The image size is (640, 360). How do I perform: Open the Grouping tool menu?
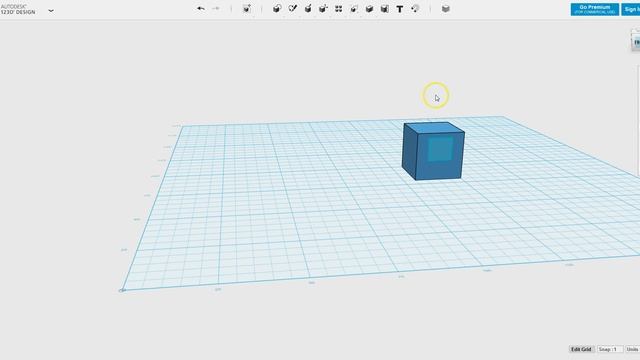(x=354, y=9)
